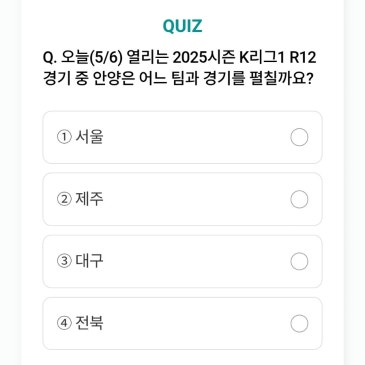Tap the 대구 answer label text
Image resolution: width=365 pixels, height=365 pixels.
[x=89, y=261]
